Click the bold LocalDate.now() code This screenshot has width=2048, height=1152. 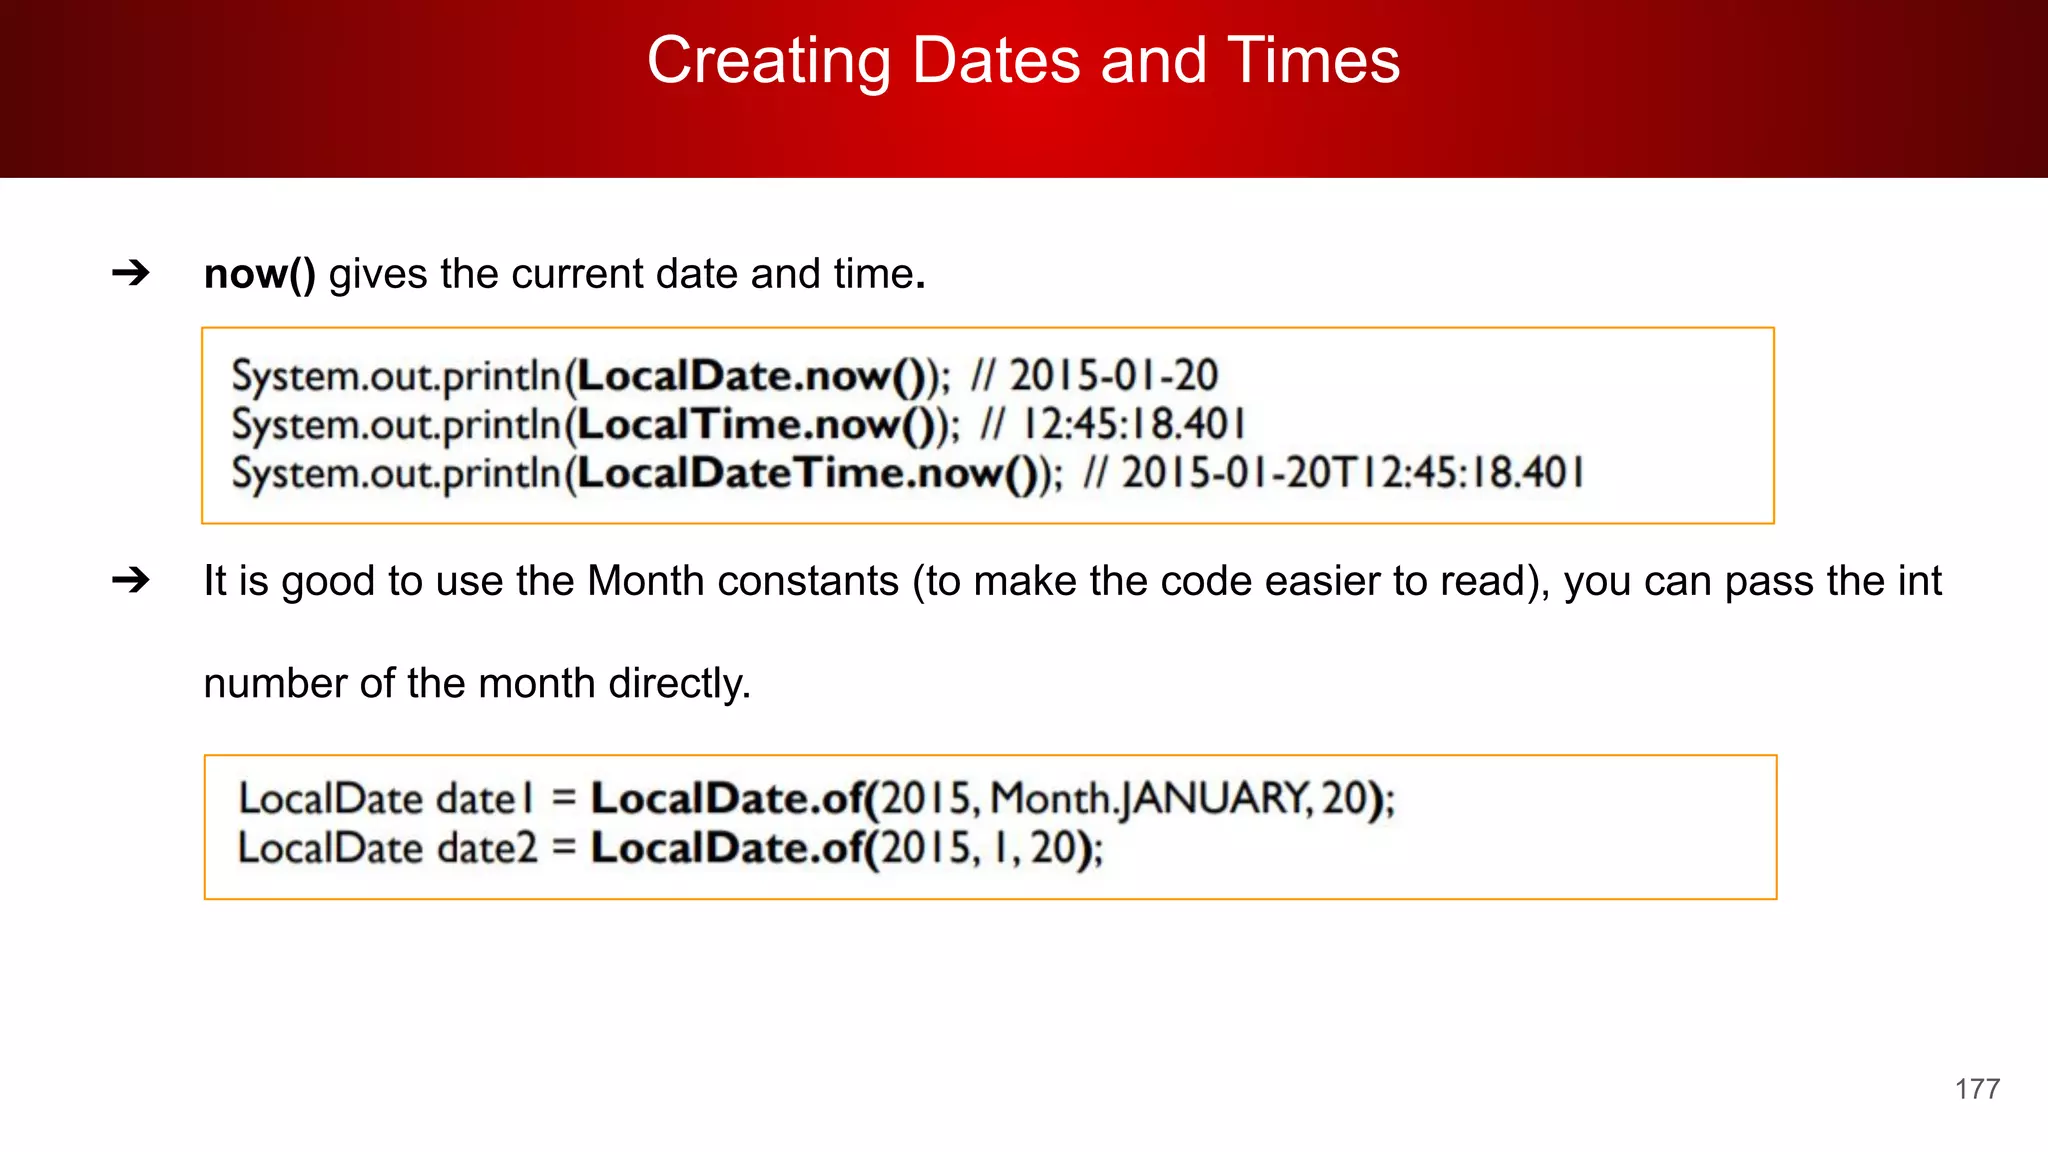pyautogui.click(x=754, y=376)
